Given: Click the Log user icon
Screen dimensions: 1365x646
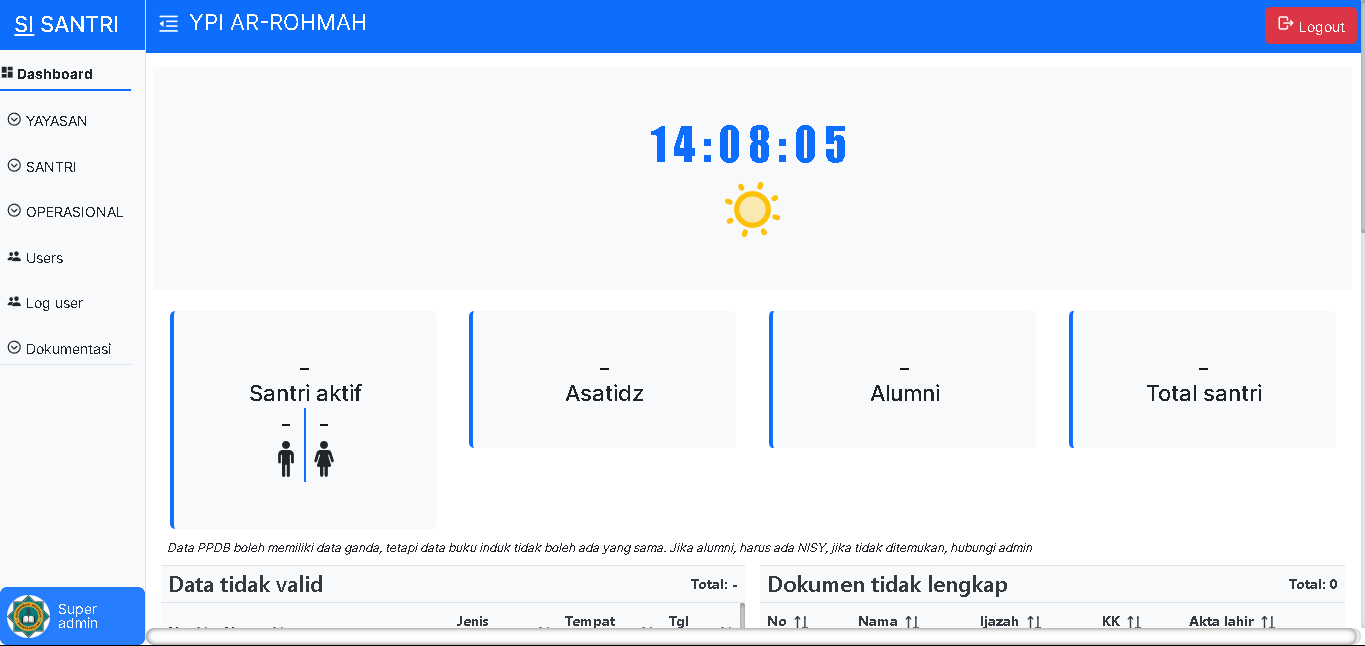Looking at the screenshot, I should point(13,302).
